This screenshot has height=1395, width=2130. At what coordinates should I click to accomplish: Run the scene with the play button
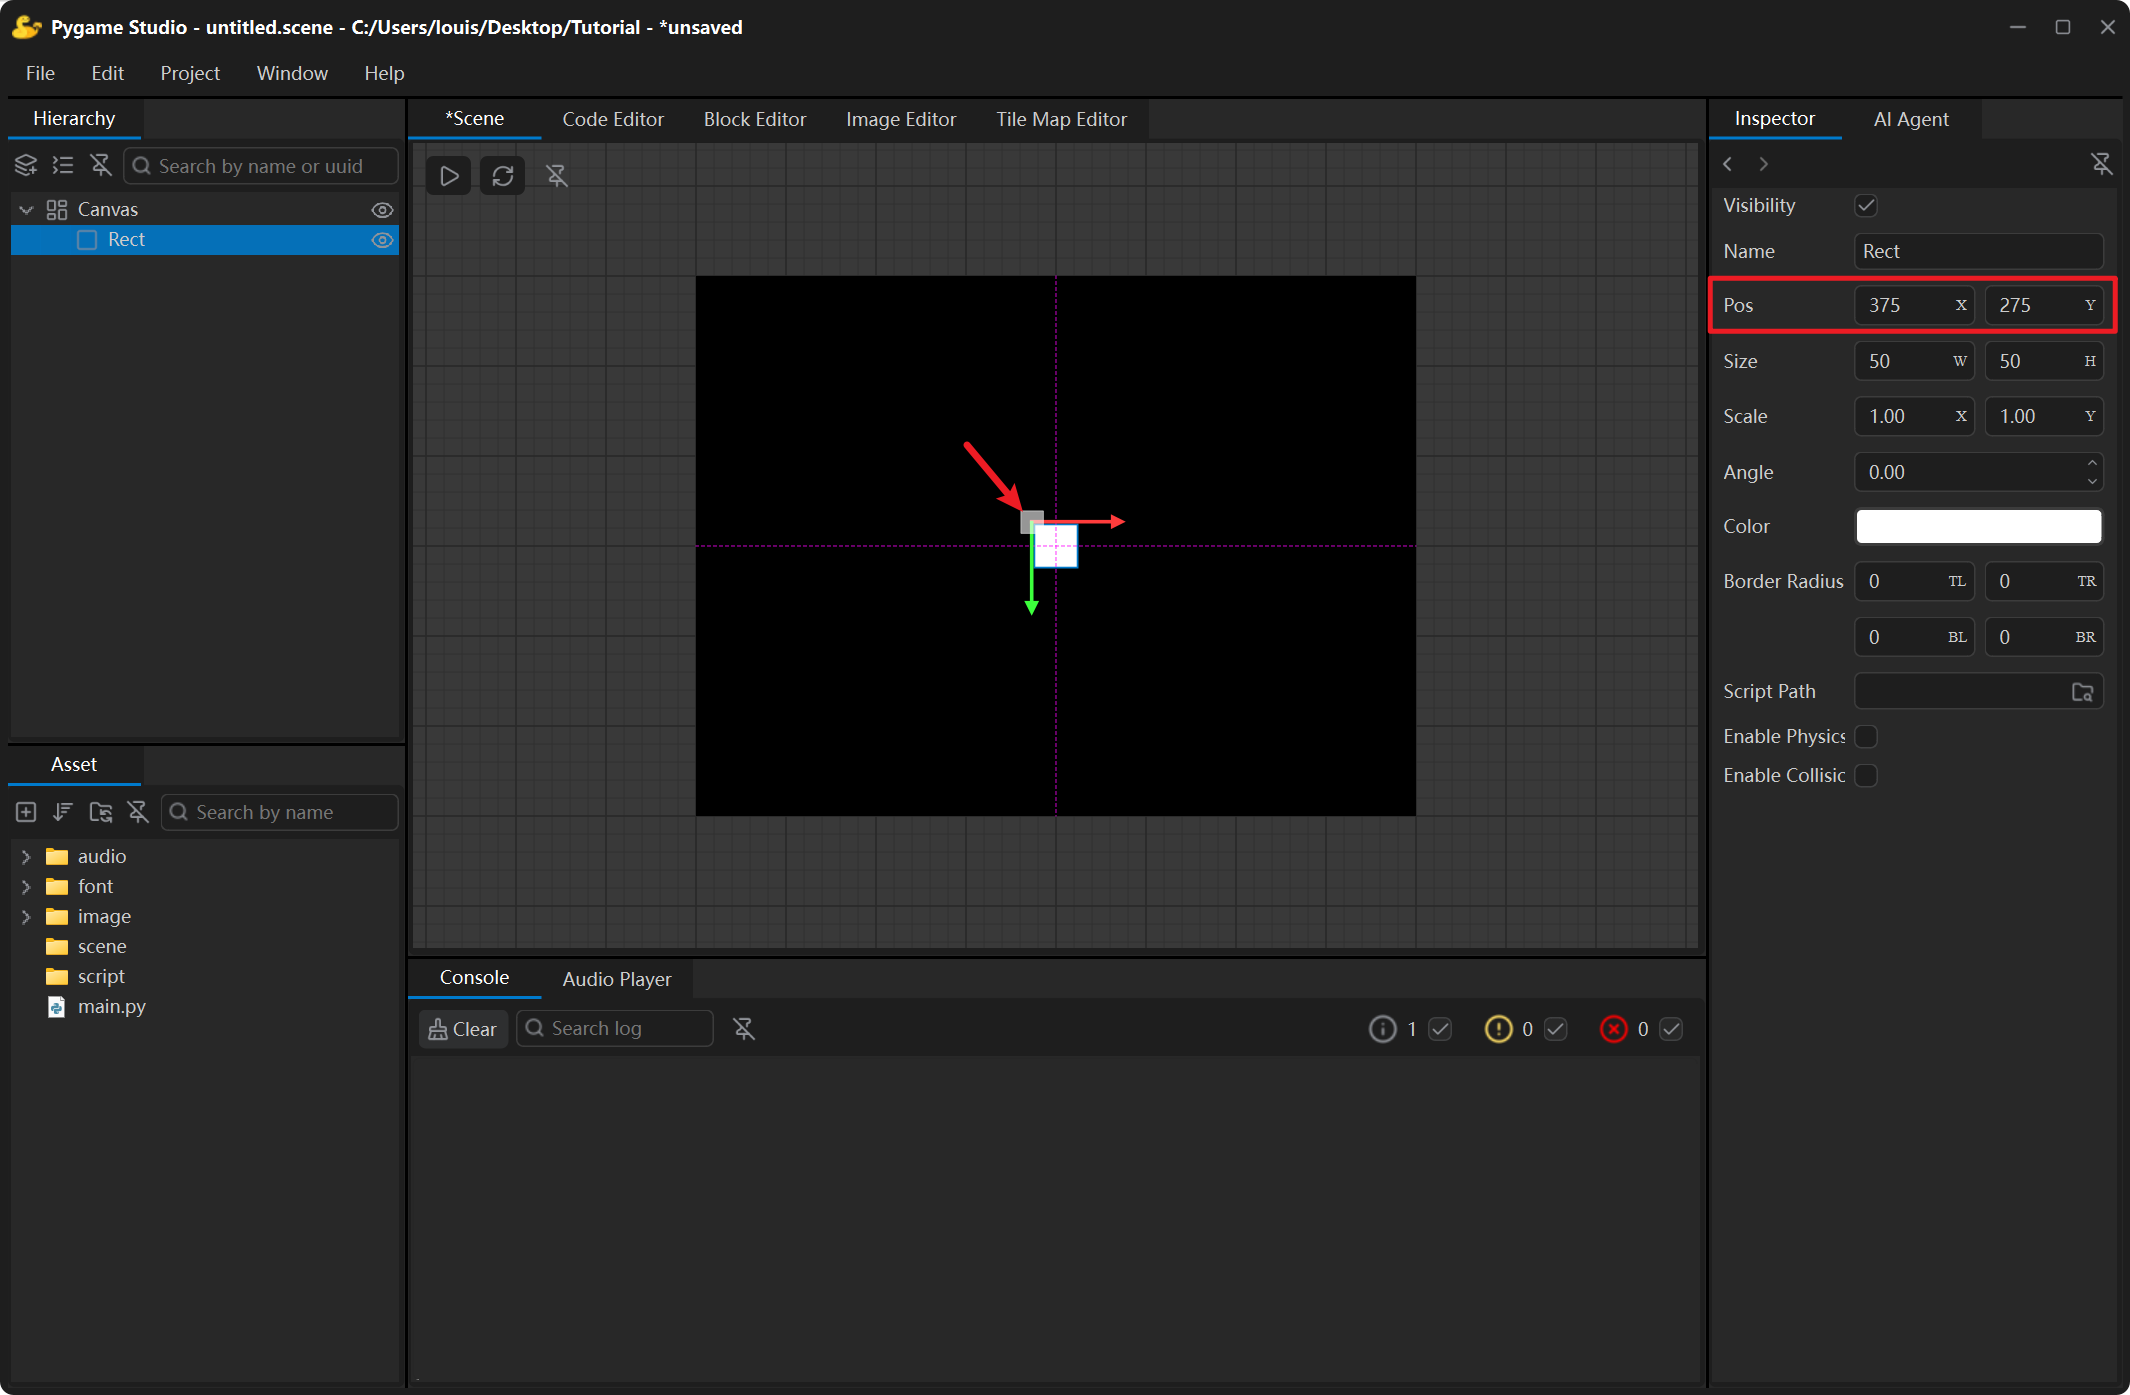point(449,176)
